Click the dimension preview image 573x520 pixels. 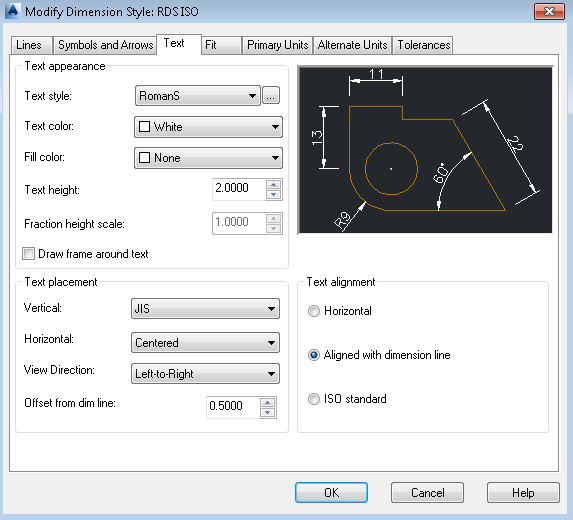(x=425, y=150)
